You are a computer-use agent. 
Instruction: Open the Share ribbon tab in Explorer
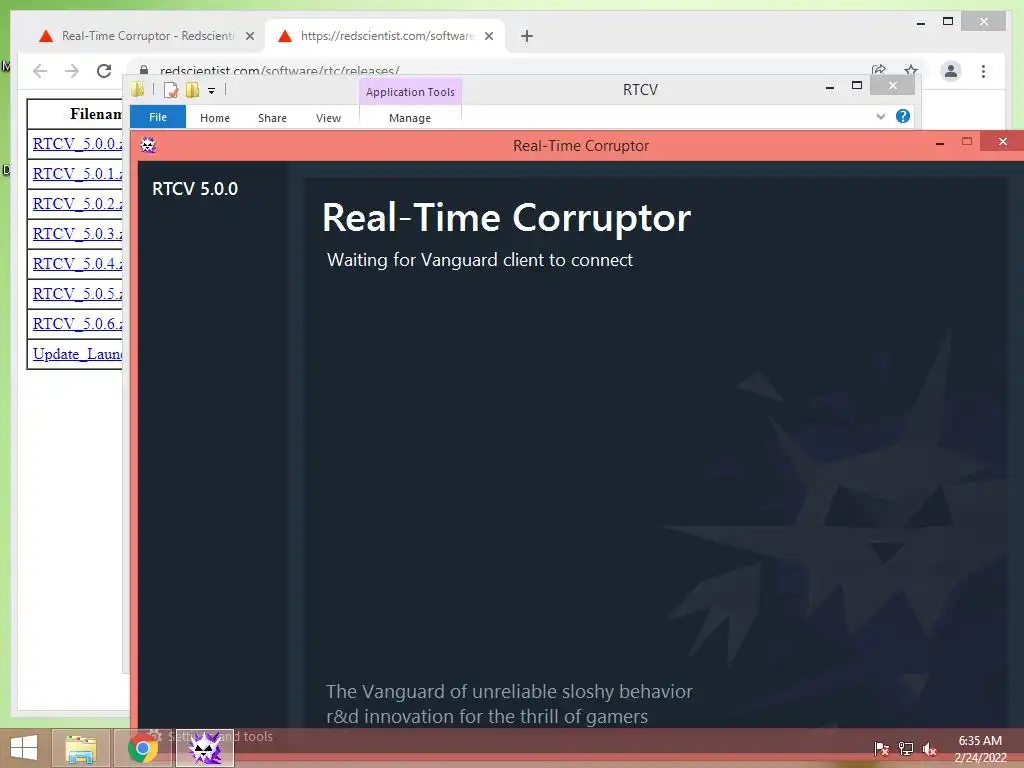point(272,118)
